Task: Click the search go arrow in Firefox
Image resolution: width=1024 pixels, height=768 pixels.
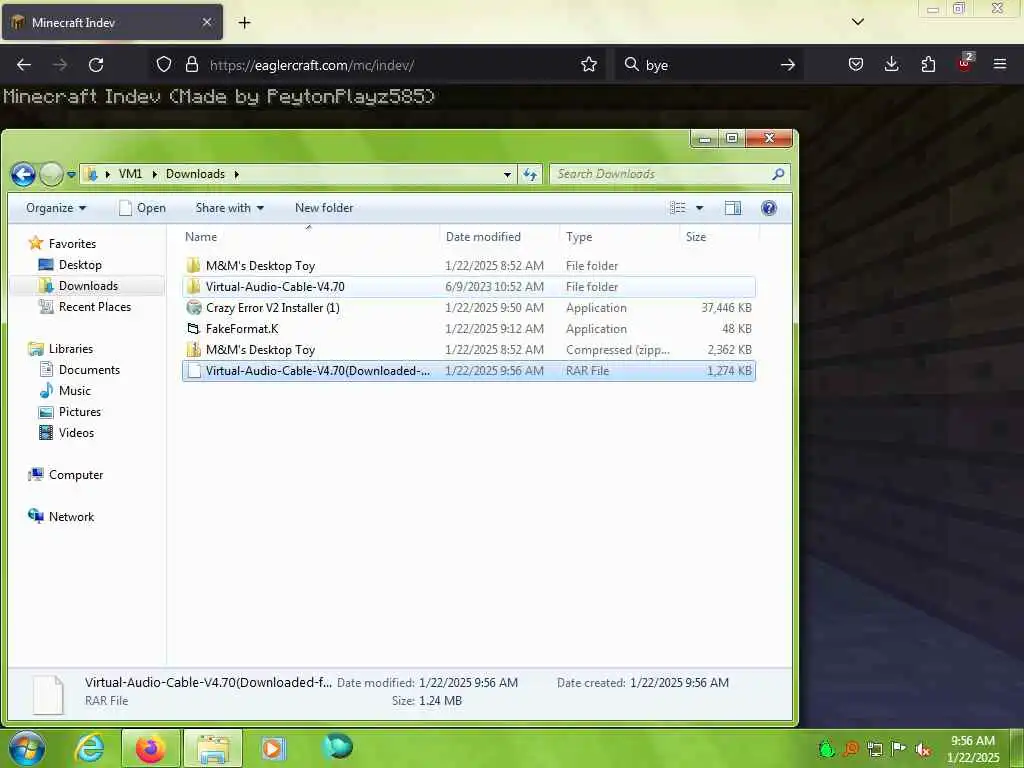Action: coord(788,65)
